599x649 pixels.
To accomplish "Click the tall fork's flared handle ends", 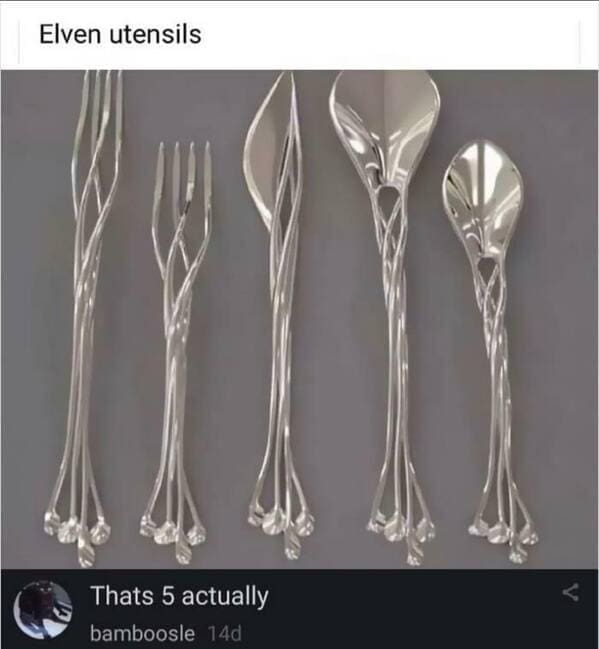I will coord(77,536).
